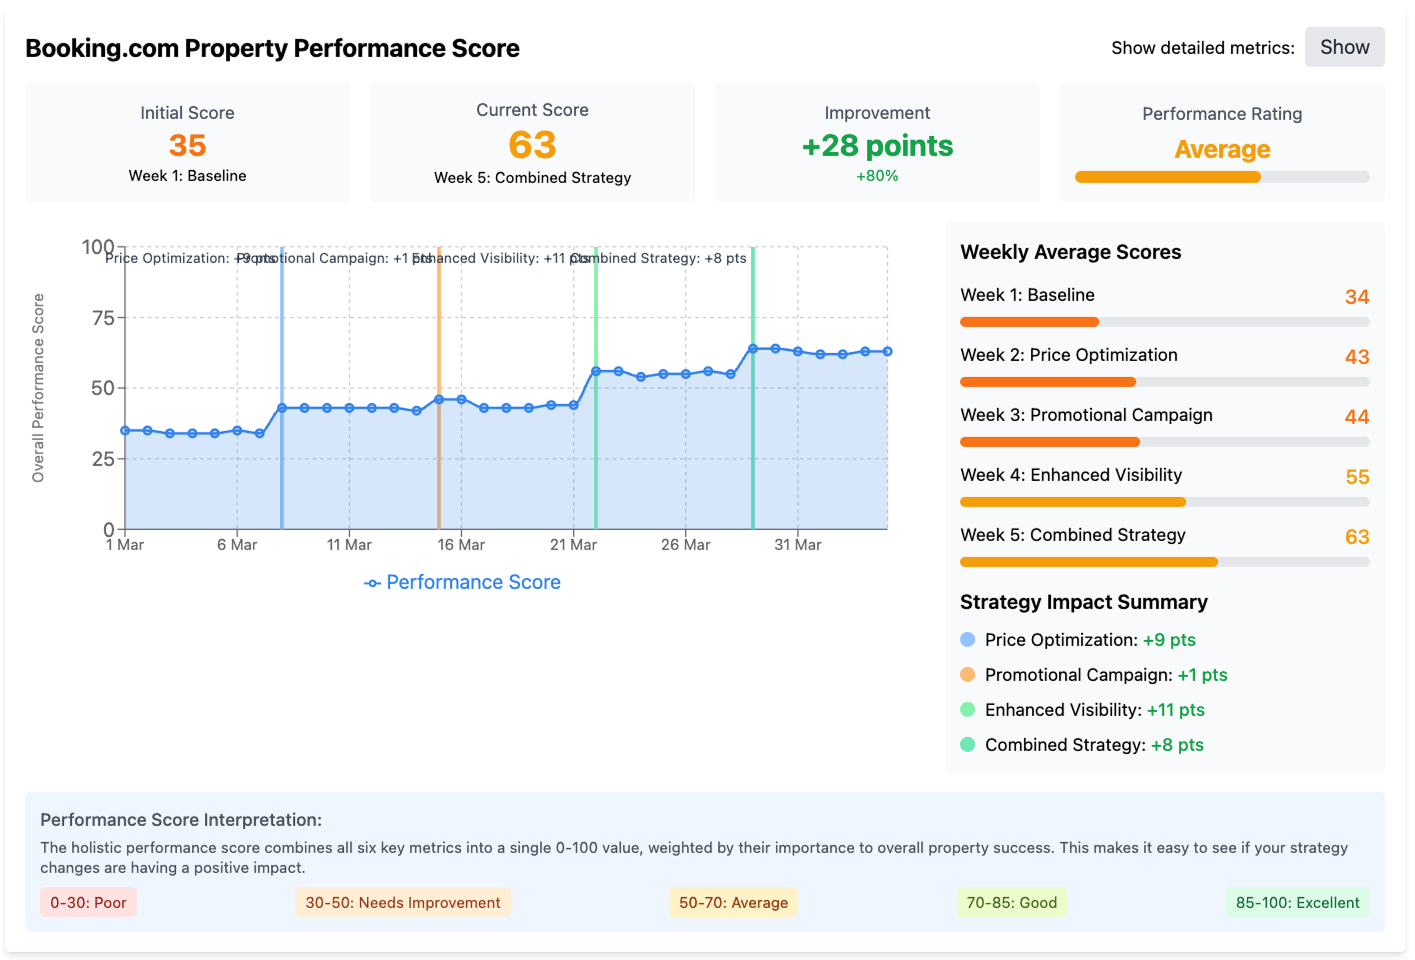This screenshot has height=960, width=1415.
Task: Click the Current Score value 63
Action: pyautogui.click(x=532, y=145)
